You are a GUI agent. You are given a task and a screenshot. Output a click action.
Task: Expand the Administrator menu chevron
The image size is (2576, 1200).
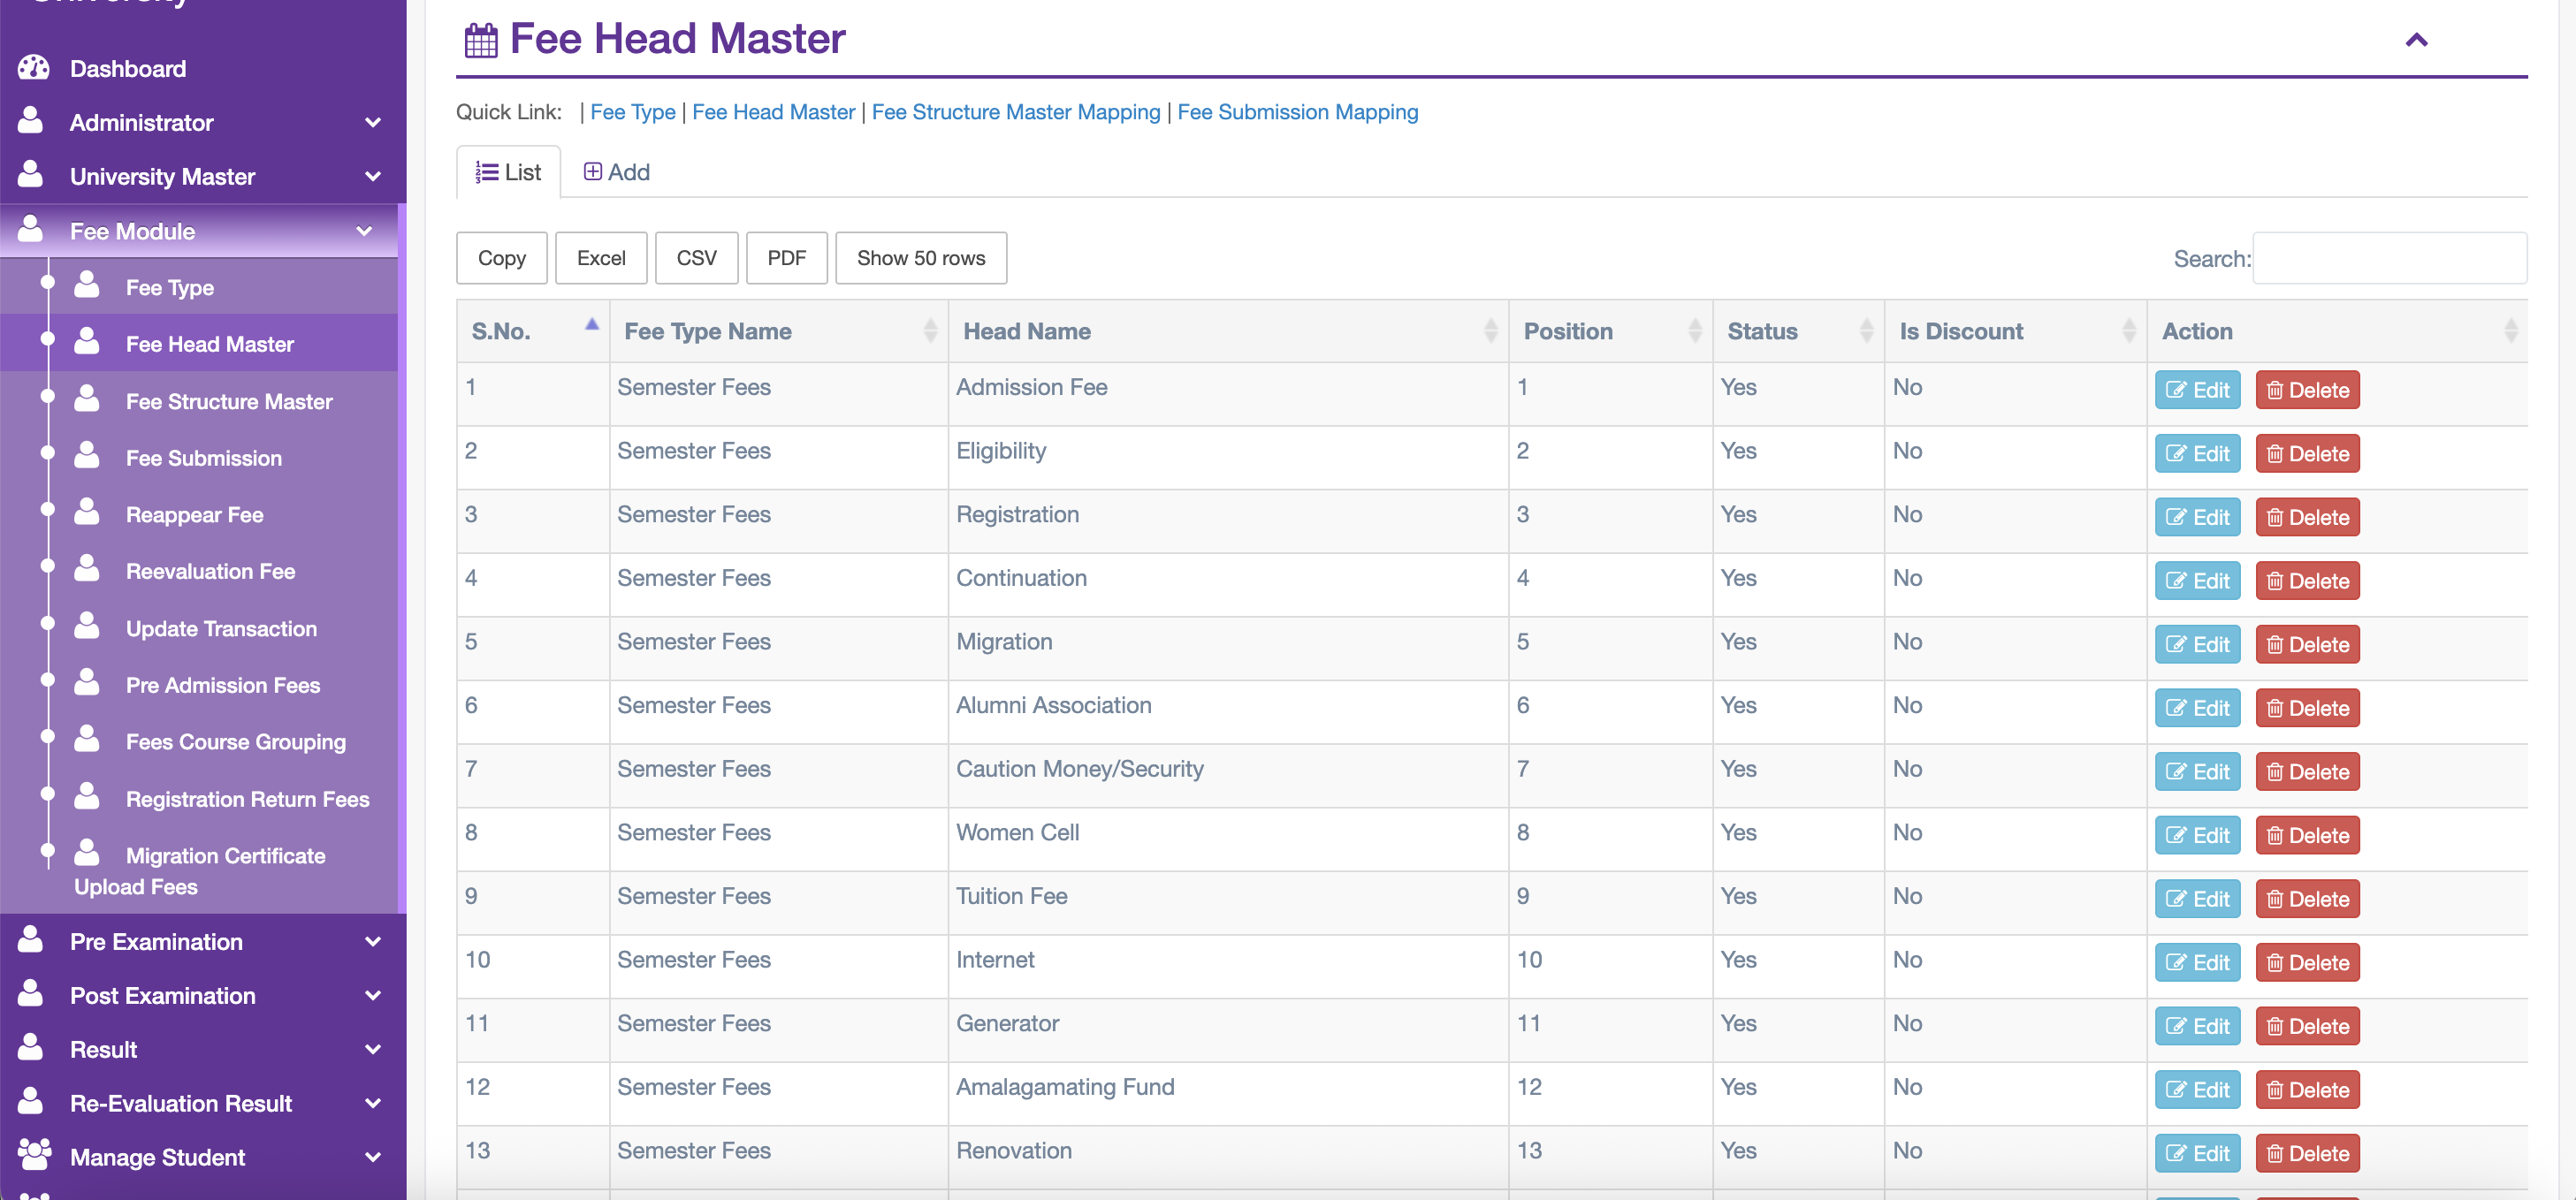tap(373, 122)
